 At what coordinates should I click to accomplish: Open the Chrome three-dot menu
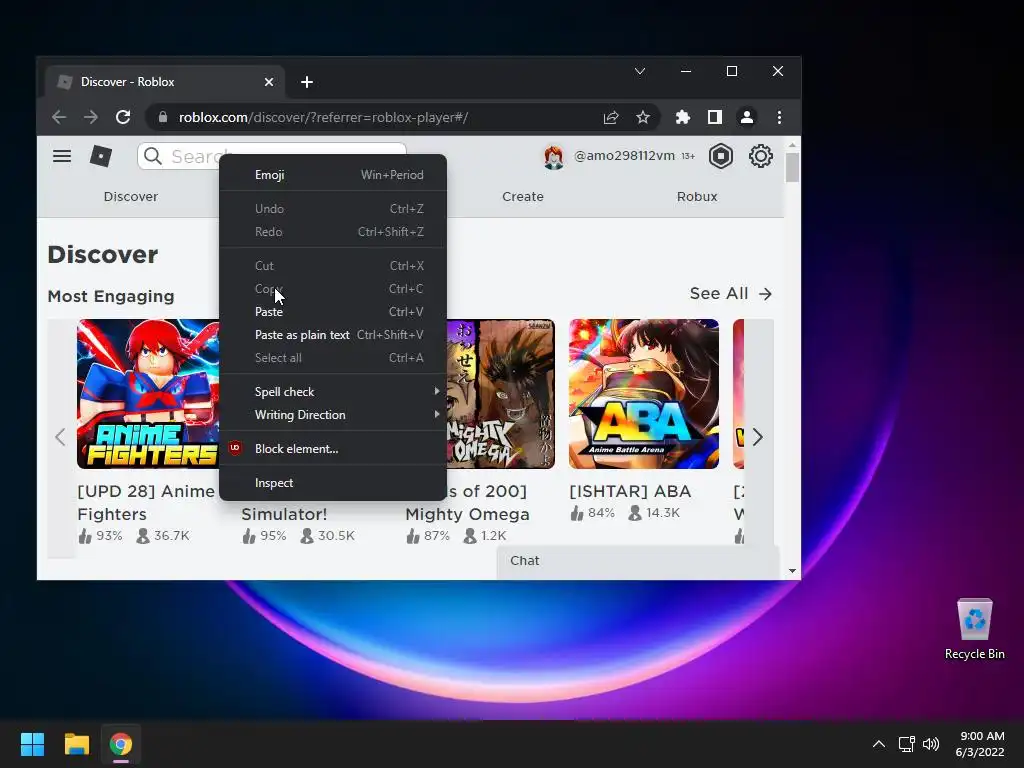click(779, 118)
